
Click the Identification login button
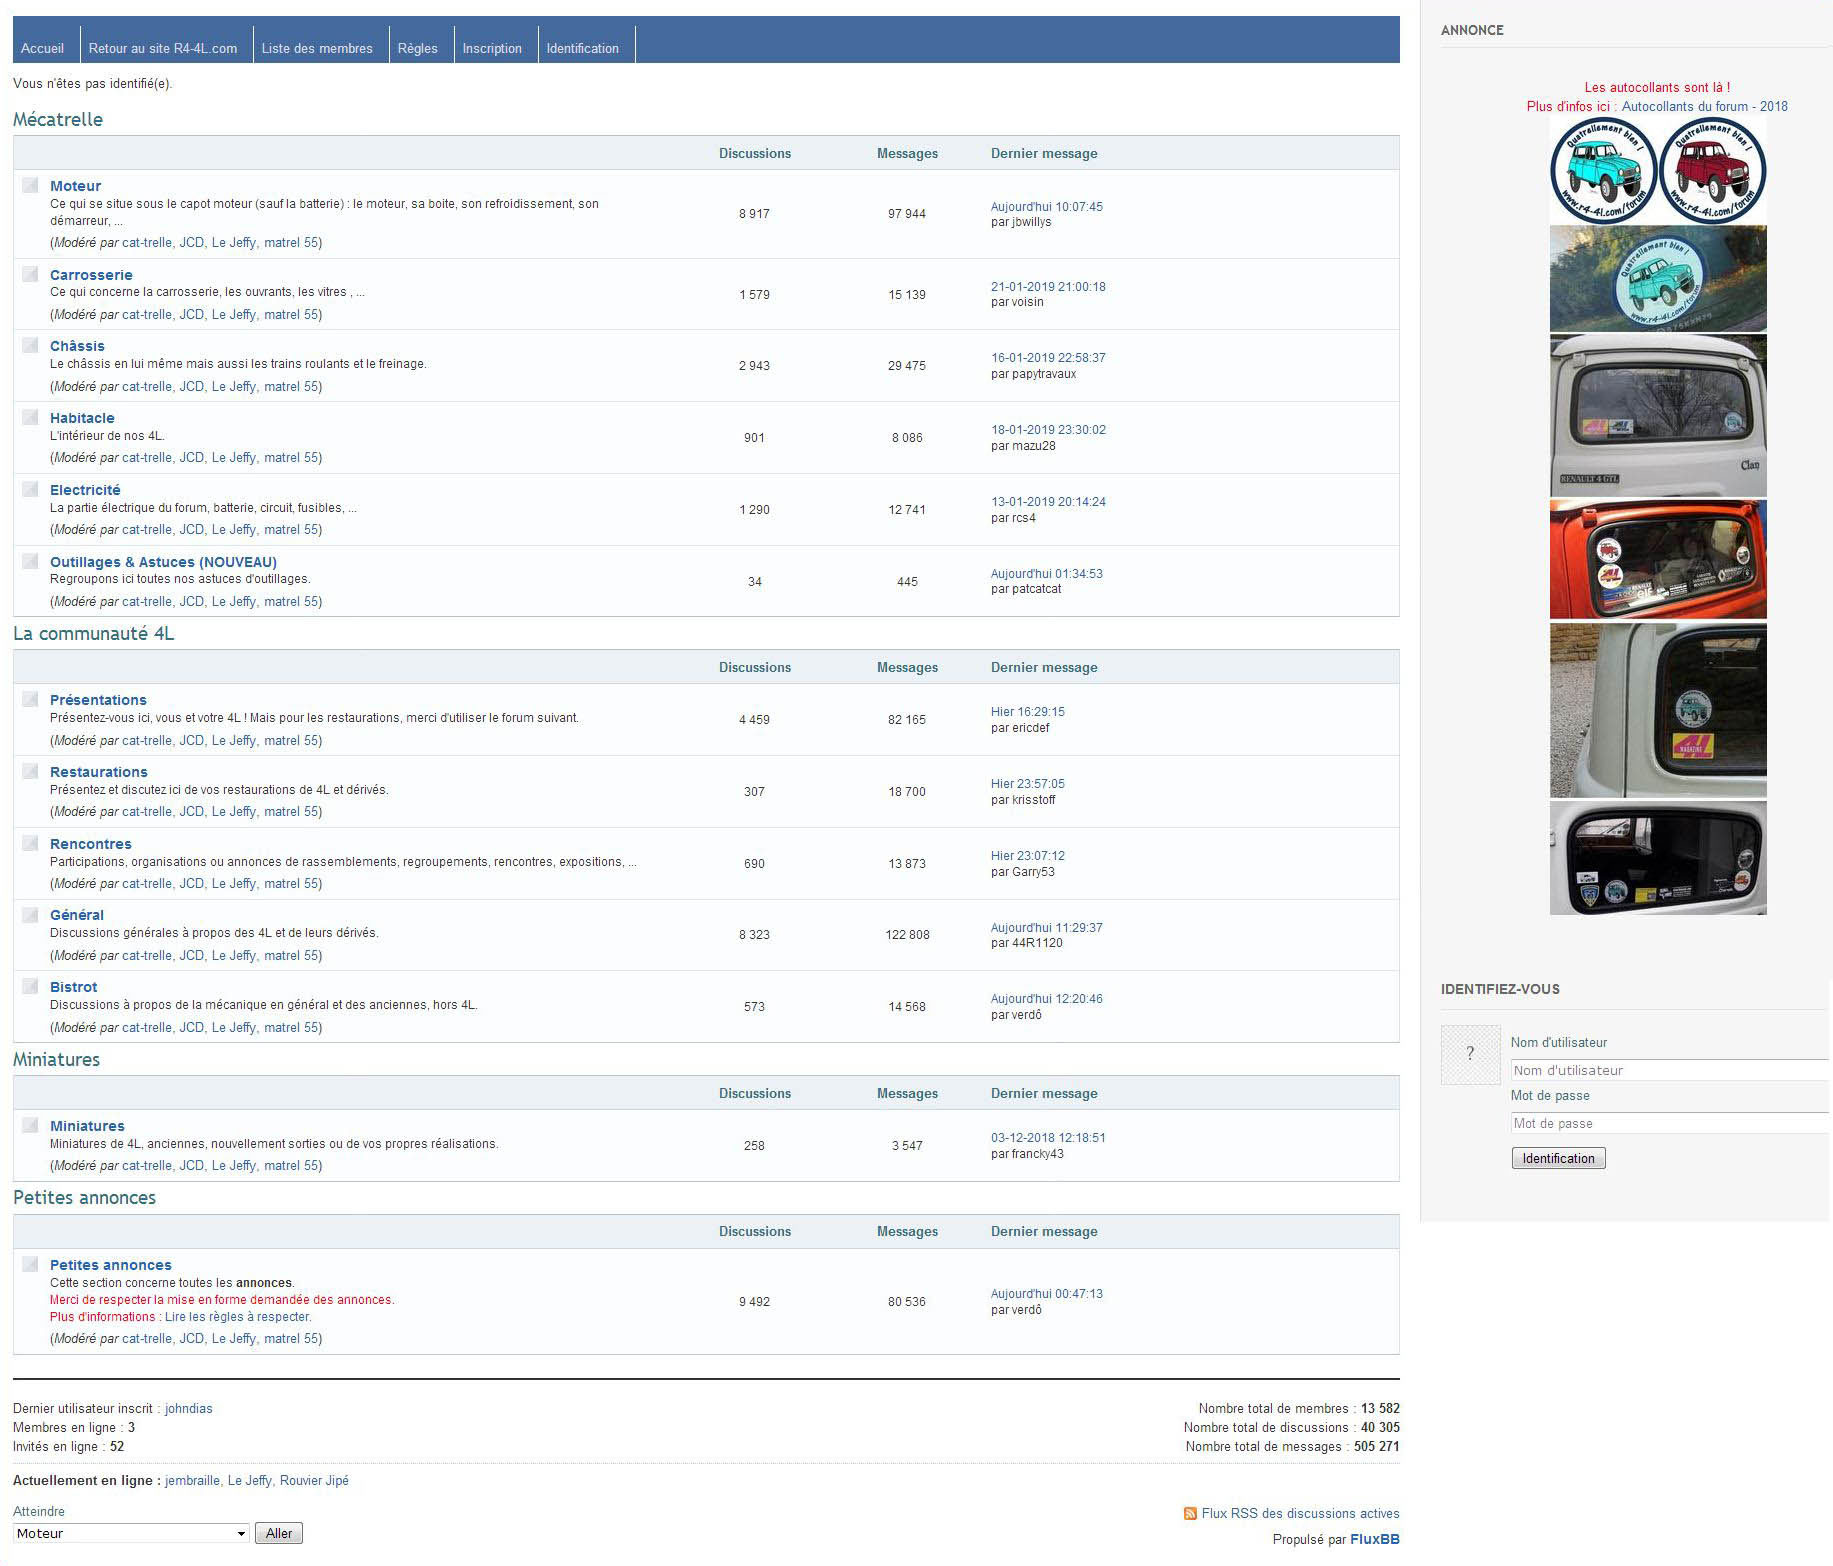pyautogui.click(x=1558, y=1158)
